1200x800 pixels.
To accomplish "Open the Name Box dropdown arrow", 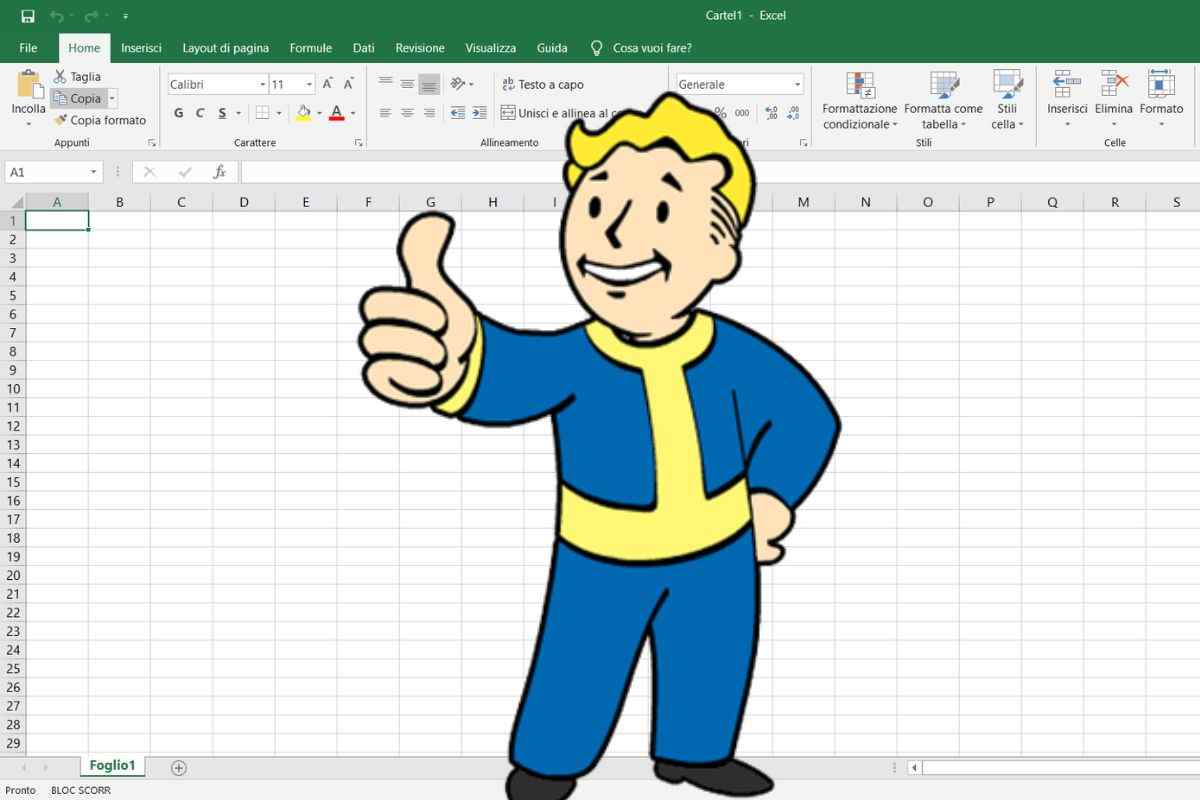I will 94,172.
